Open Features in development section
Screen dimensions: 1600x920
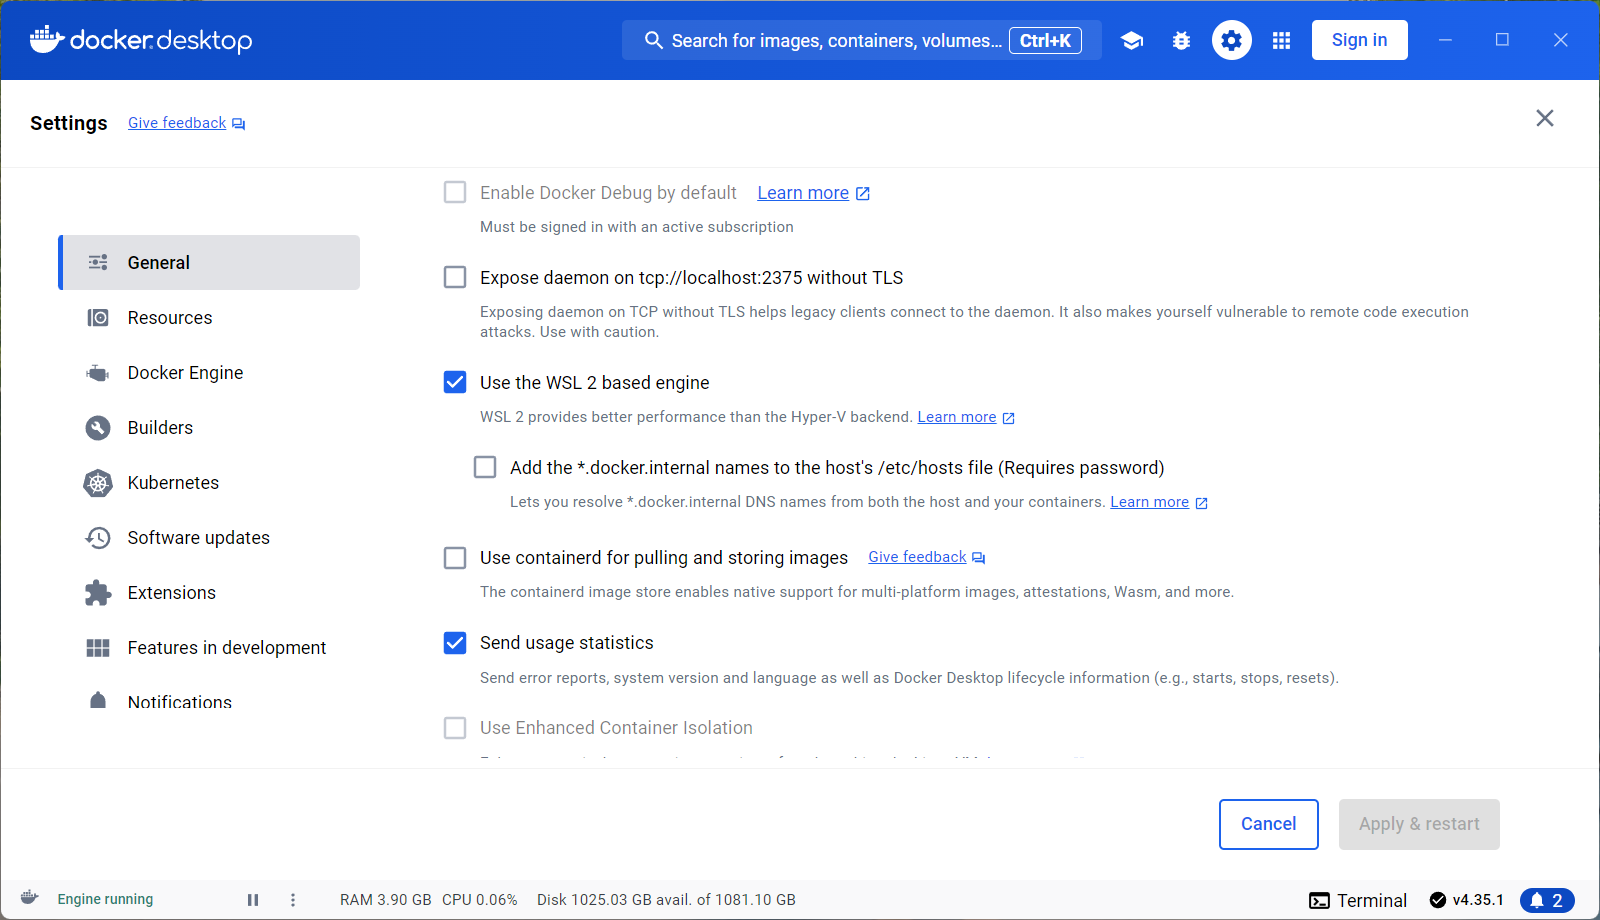209,647
